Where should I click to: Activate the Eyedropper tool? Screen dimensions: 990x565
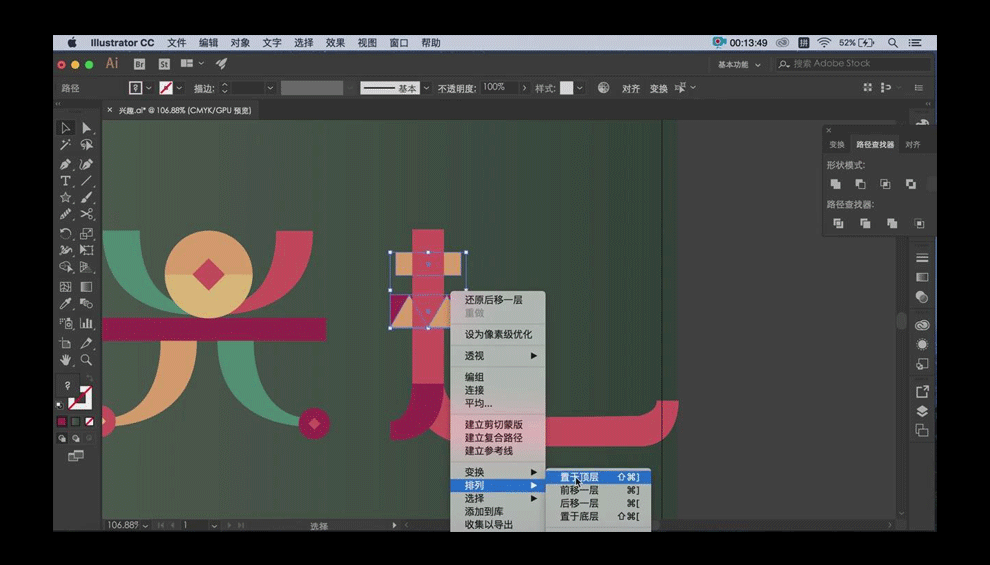point(65,304)
